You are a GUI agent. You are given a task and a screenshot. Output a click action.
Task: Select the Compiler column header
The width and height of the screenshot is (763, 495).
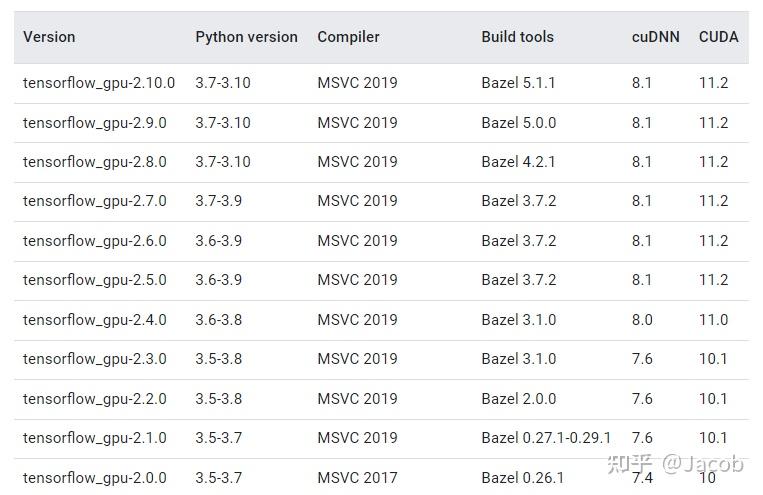click(x=348, y=37)
